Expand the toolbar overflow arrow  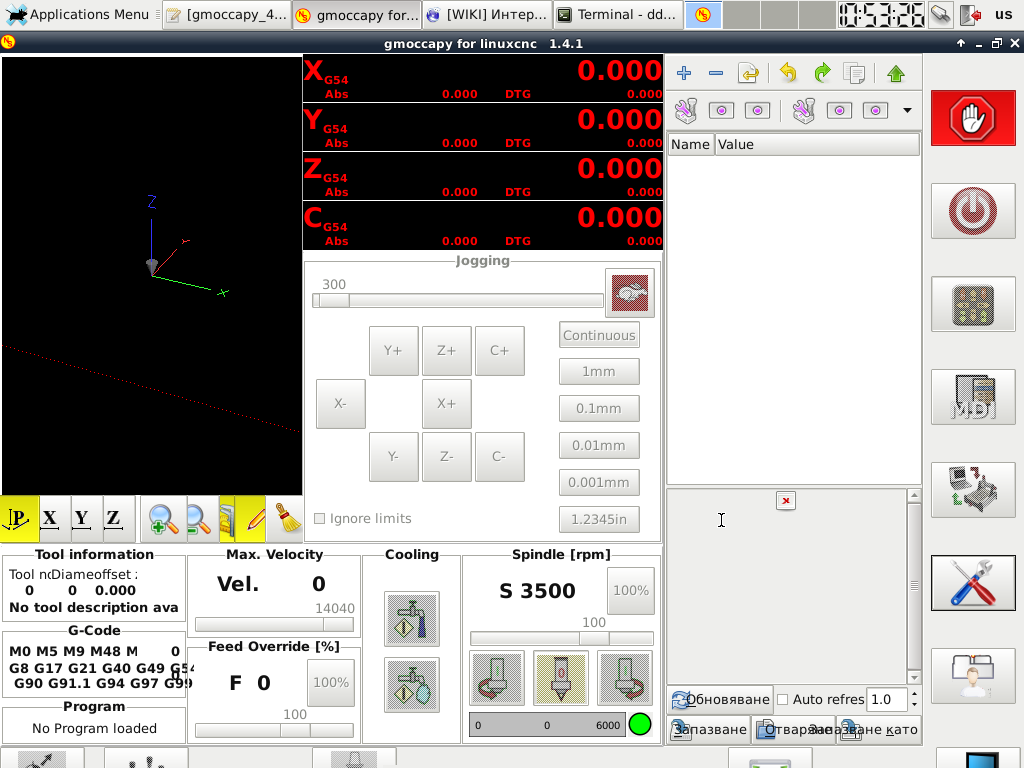[x=907, y=110]
